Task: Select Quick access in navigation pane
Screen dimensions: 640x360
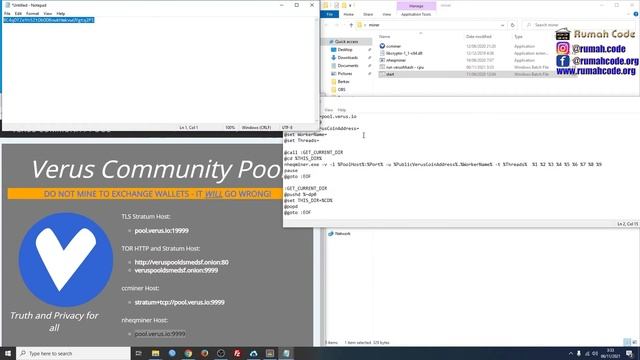Action: click(x=346, y=42)
